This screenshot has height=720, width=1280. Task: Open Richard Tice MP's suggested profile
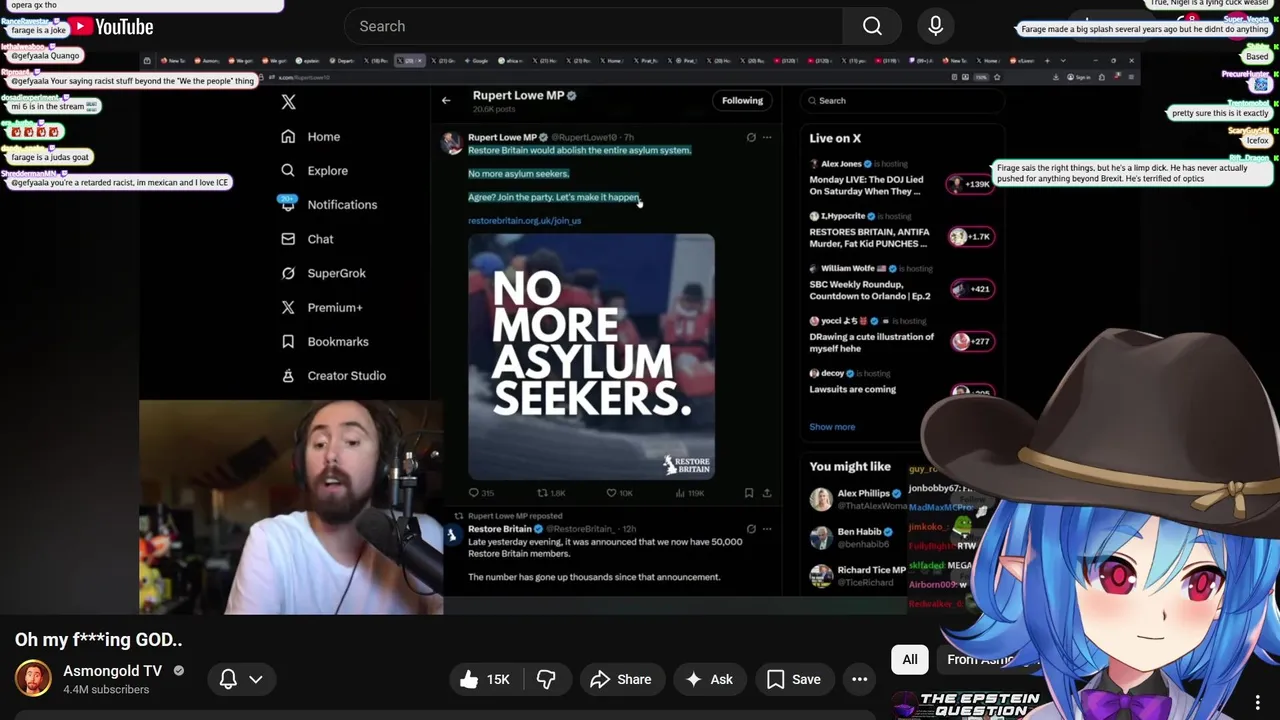click(x=859, y=576)
